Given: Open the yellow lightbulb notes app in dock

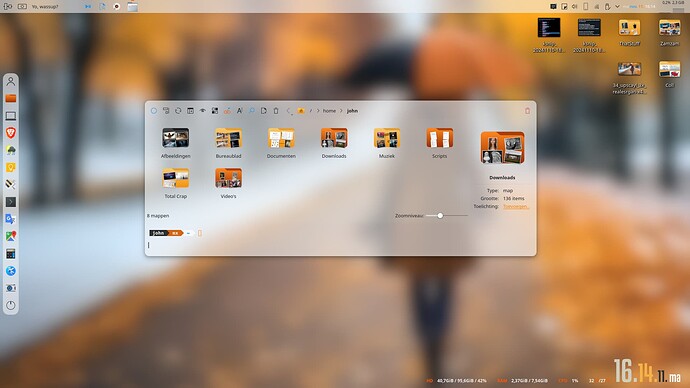Looking at the screenshot, I should (11, 167).
